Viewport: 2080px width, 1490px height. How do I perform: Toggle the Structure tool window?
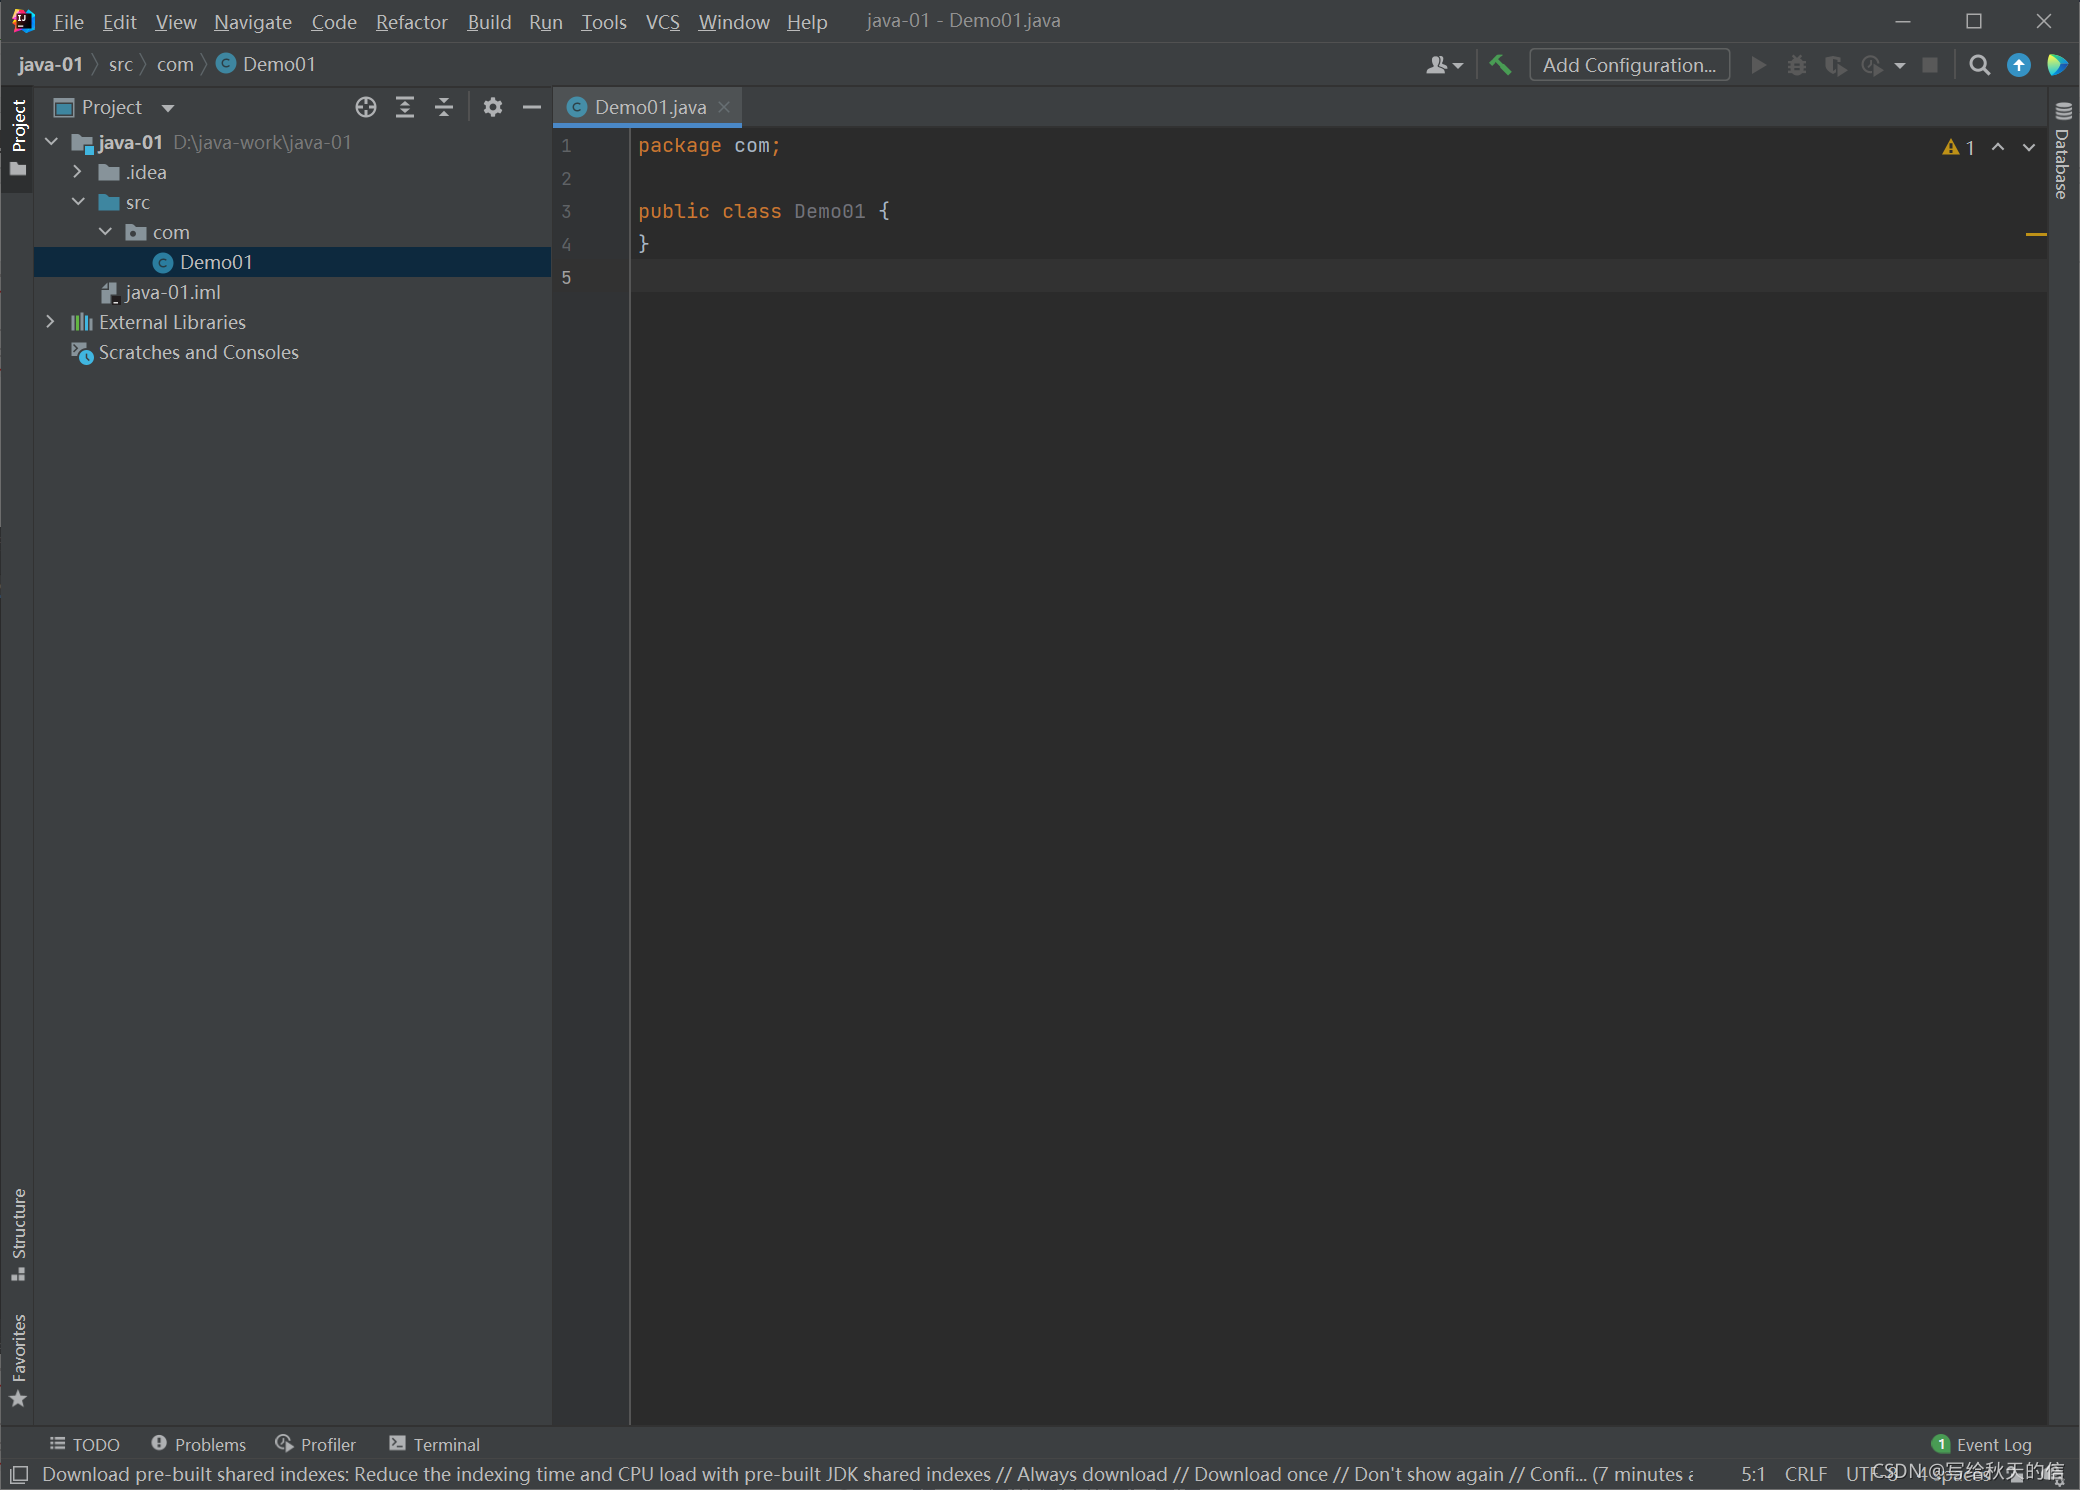(18, 1232)
